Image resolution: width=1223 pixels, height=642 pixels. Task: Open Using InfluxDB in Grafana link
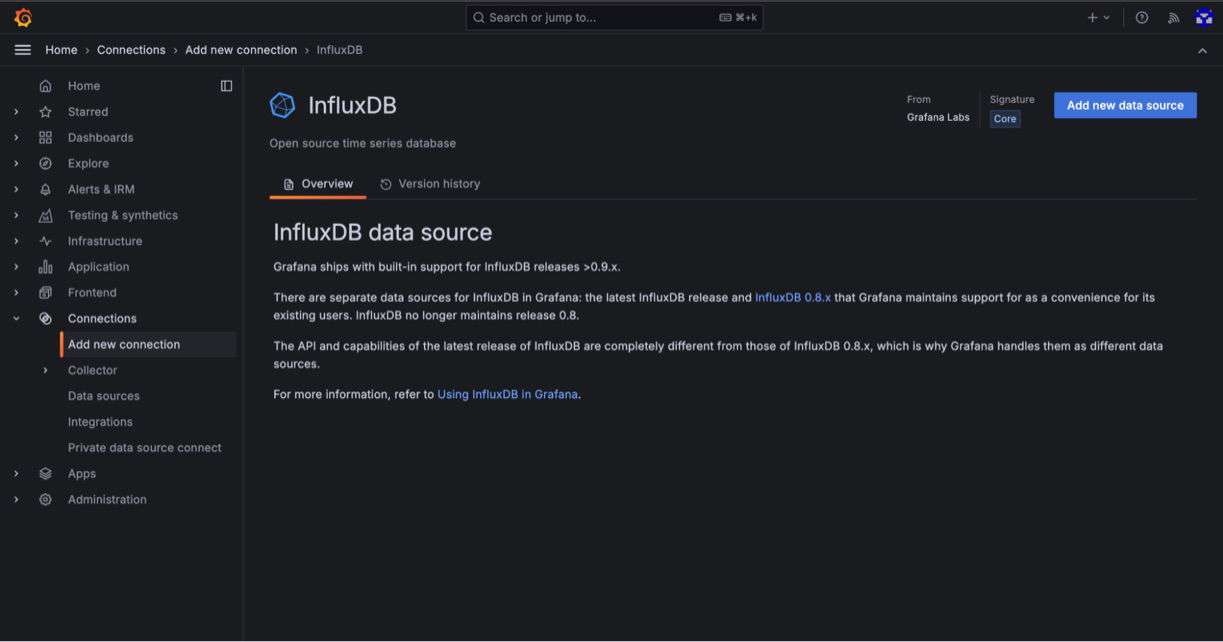coord(507,394)
